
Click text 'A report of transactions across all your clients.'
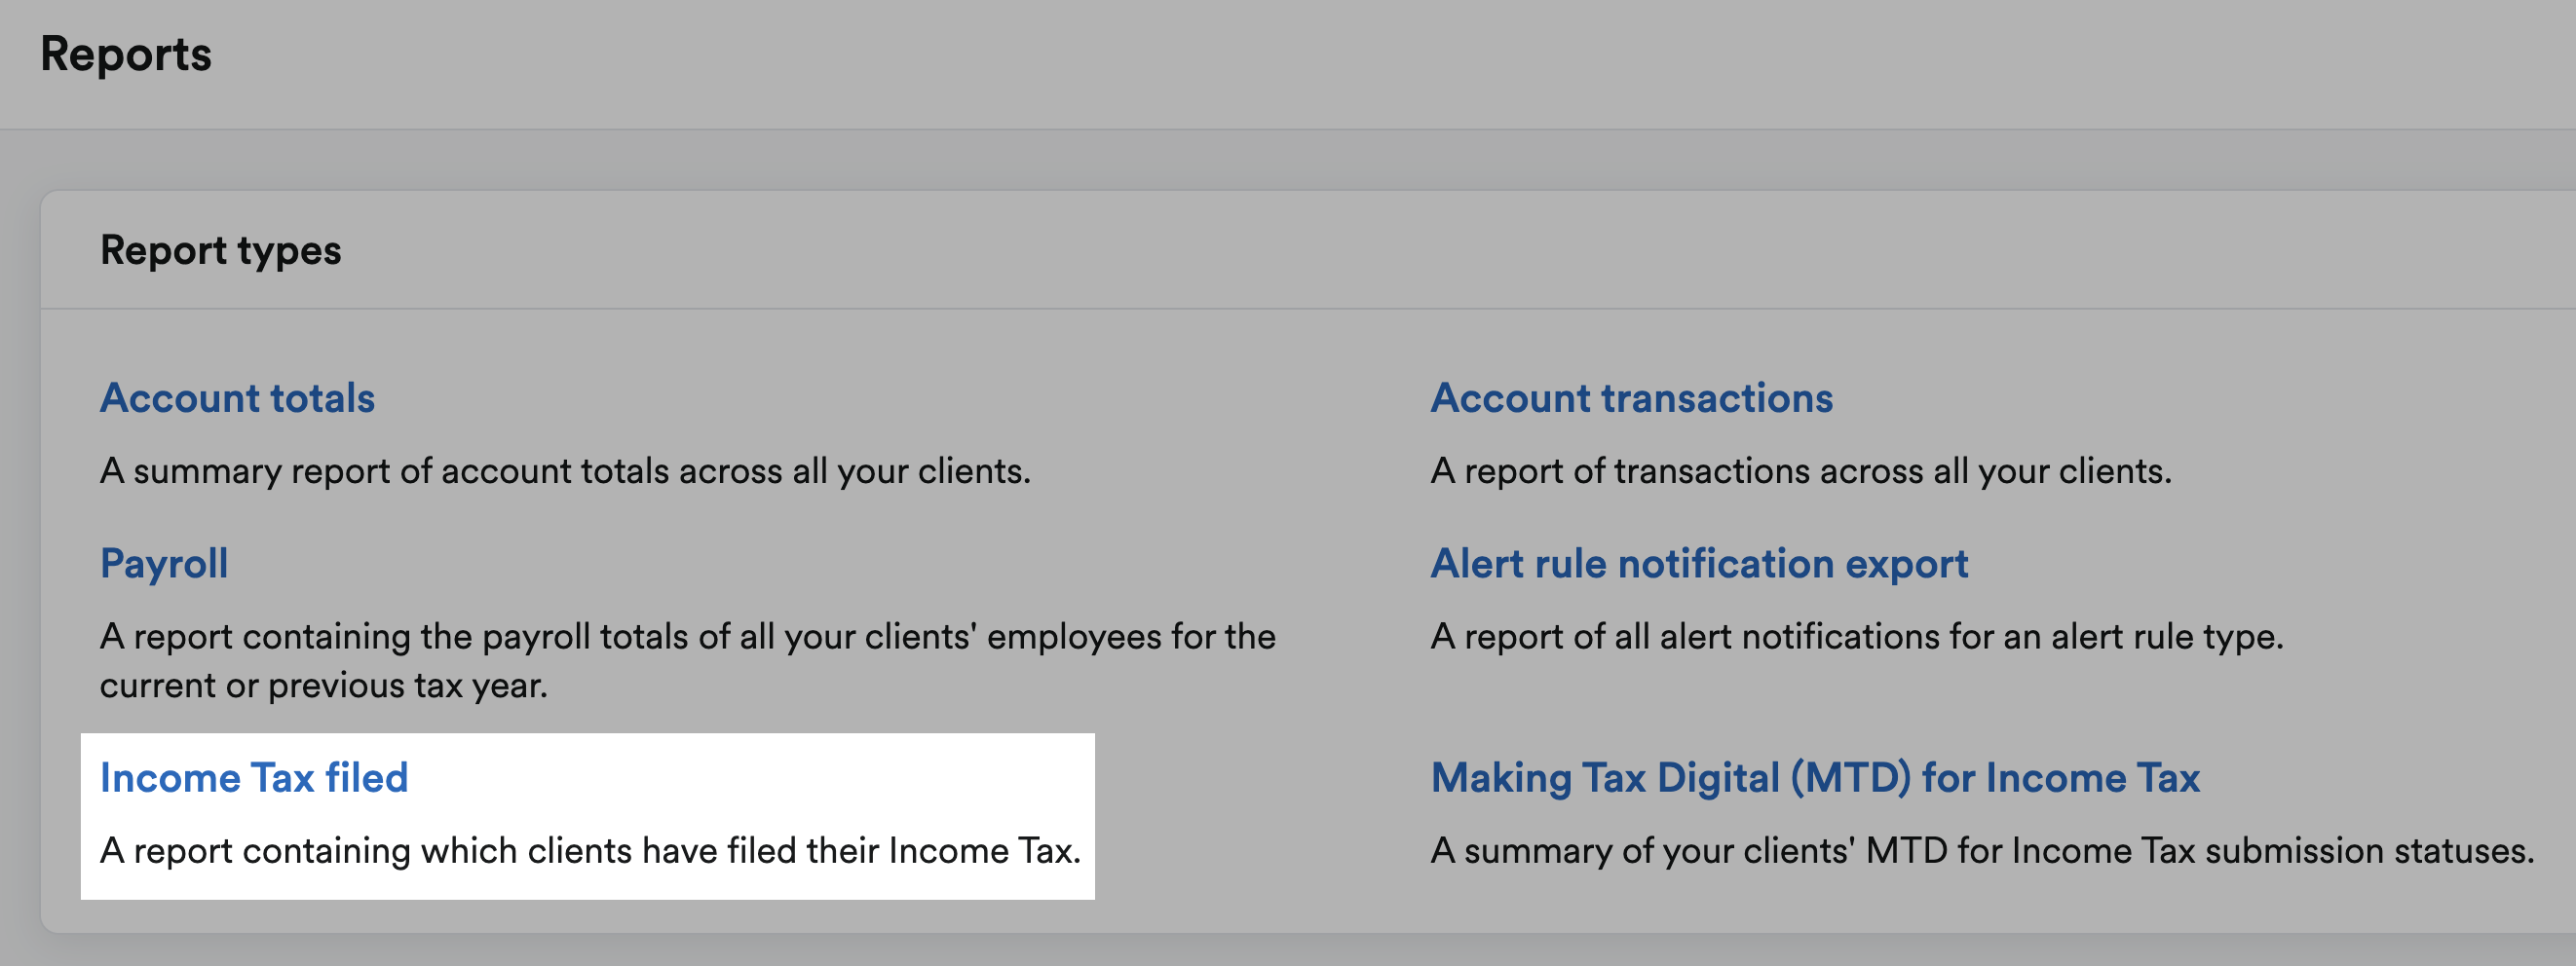(1801, 471)
